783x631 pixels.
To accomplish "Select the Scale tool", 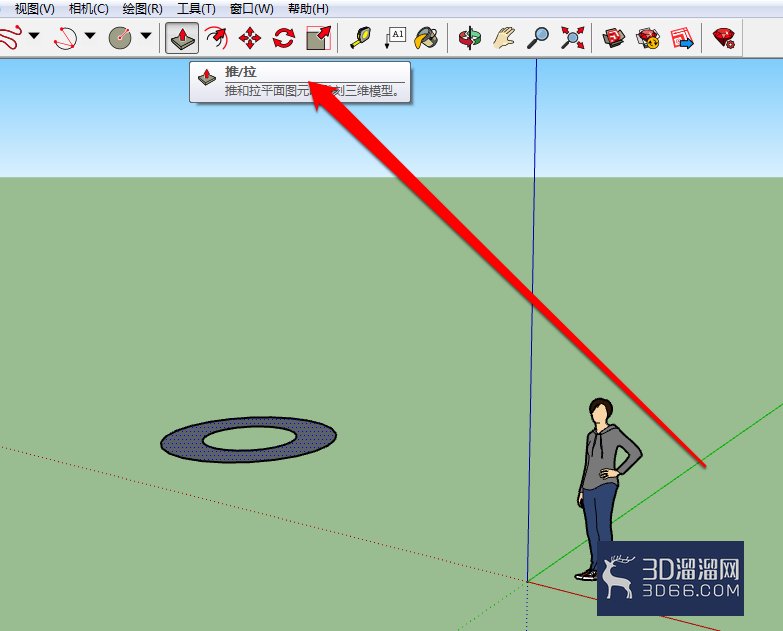I will 319,38.
